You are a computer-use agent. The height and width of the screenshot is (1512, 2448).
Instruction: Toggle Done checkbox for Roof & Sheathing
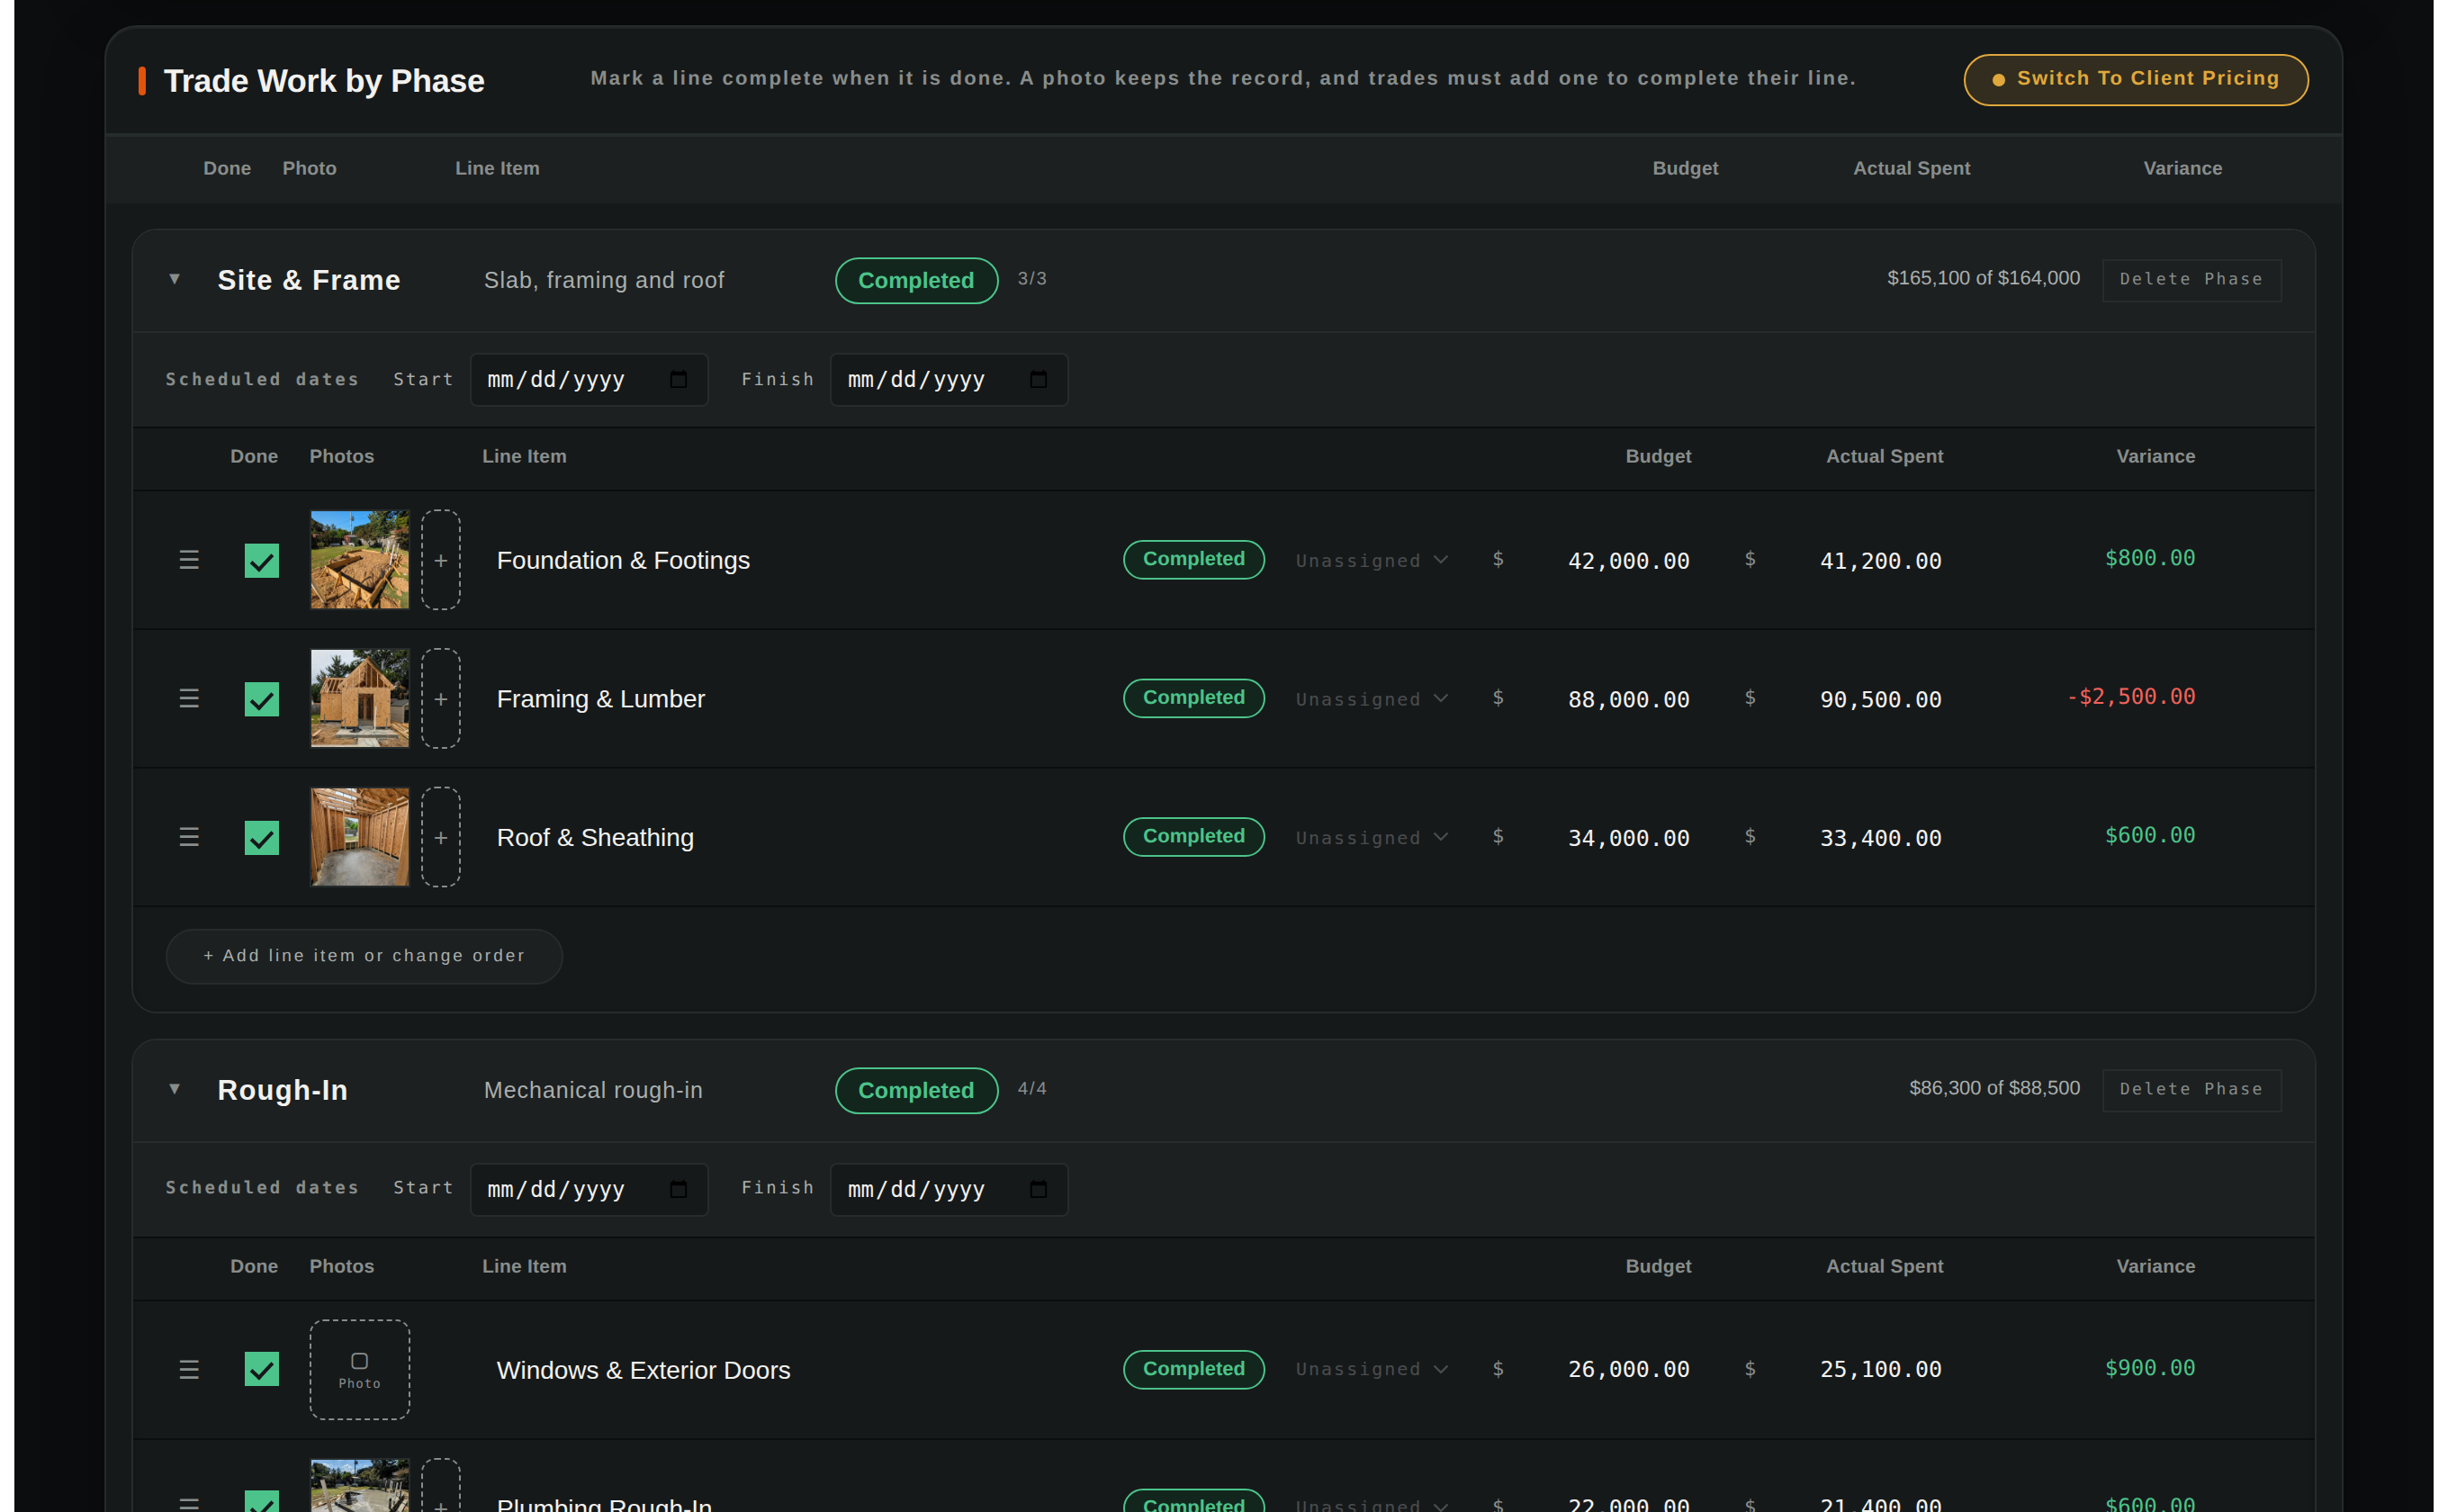pyautogui.click(x=262, y=837)
